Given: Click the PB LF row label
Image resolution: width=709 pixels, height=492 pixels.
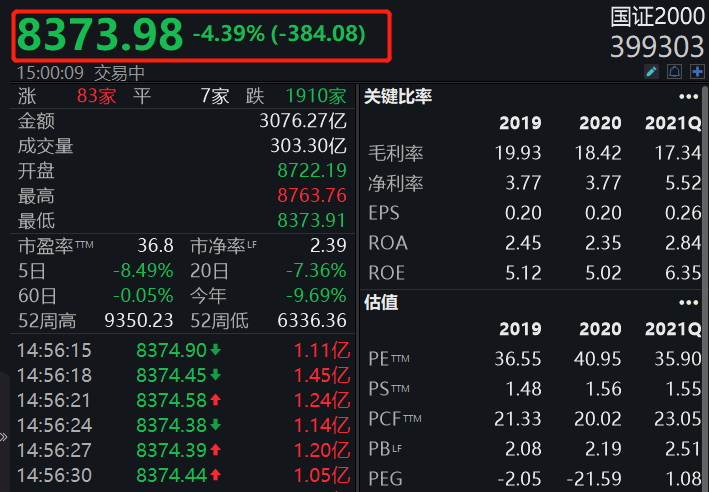Looking at the screenshot, I should click(x=385, y=449).
